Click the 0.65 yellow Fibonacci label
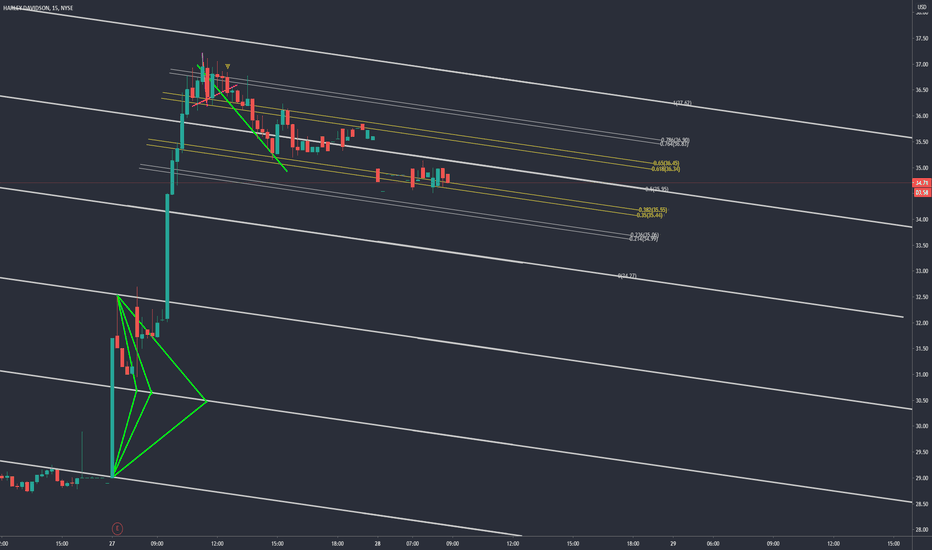The height and width of the screenshot is (550, 932). click(666, 163)
